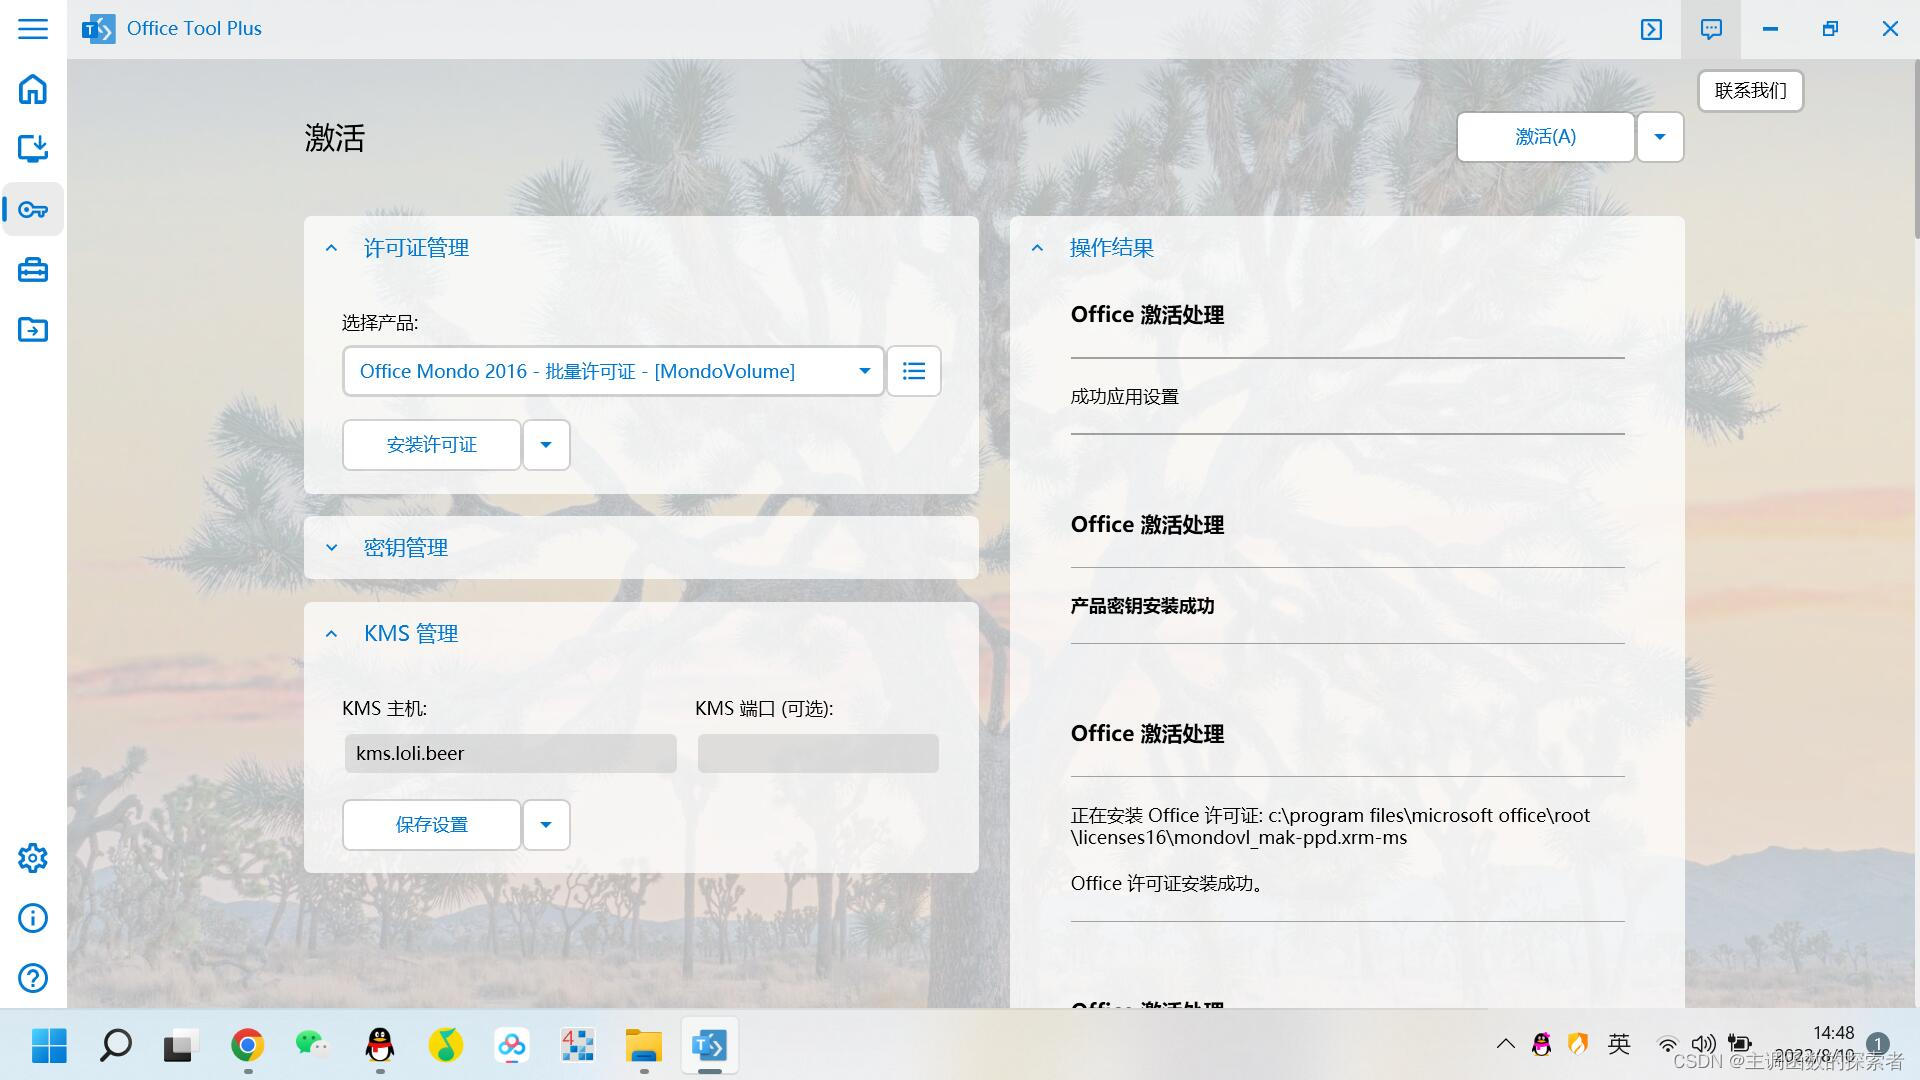Click the 安装许可证 button
1920x1080 pixels.
pos(432,445)
